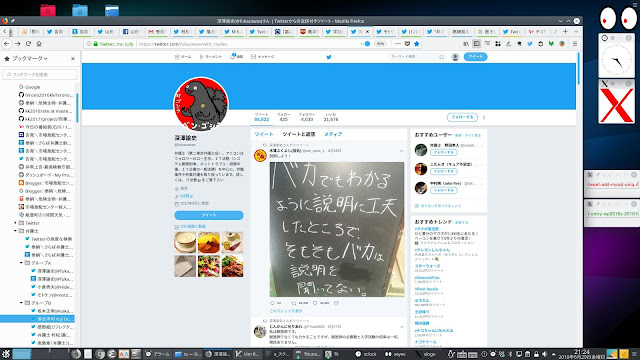Click the volume tray icon
Viewport: 640px width, 360px height.
point(544,354)
